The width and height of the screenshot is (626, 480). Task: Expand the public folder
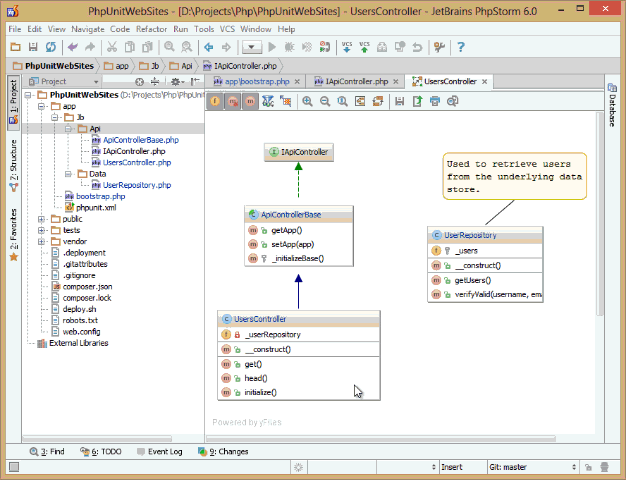(41, 219)
